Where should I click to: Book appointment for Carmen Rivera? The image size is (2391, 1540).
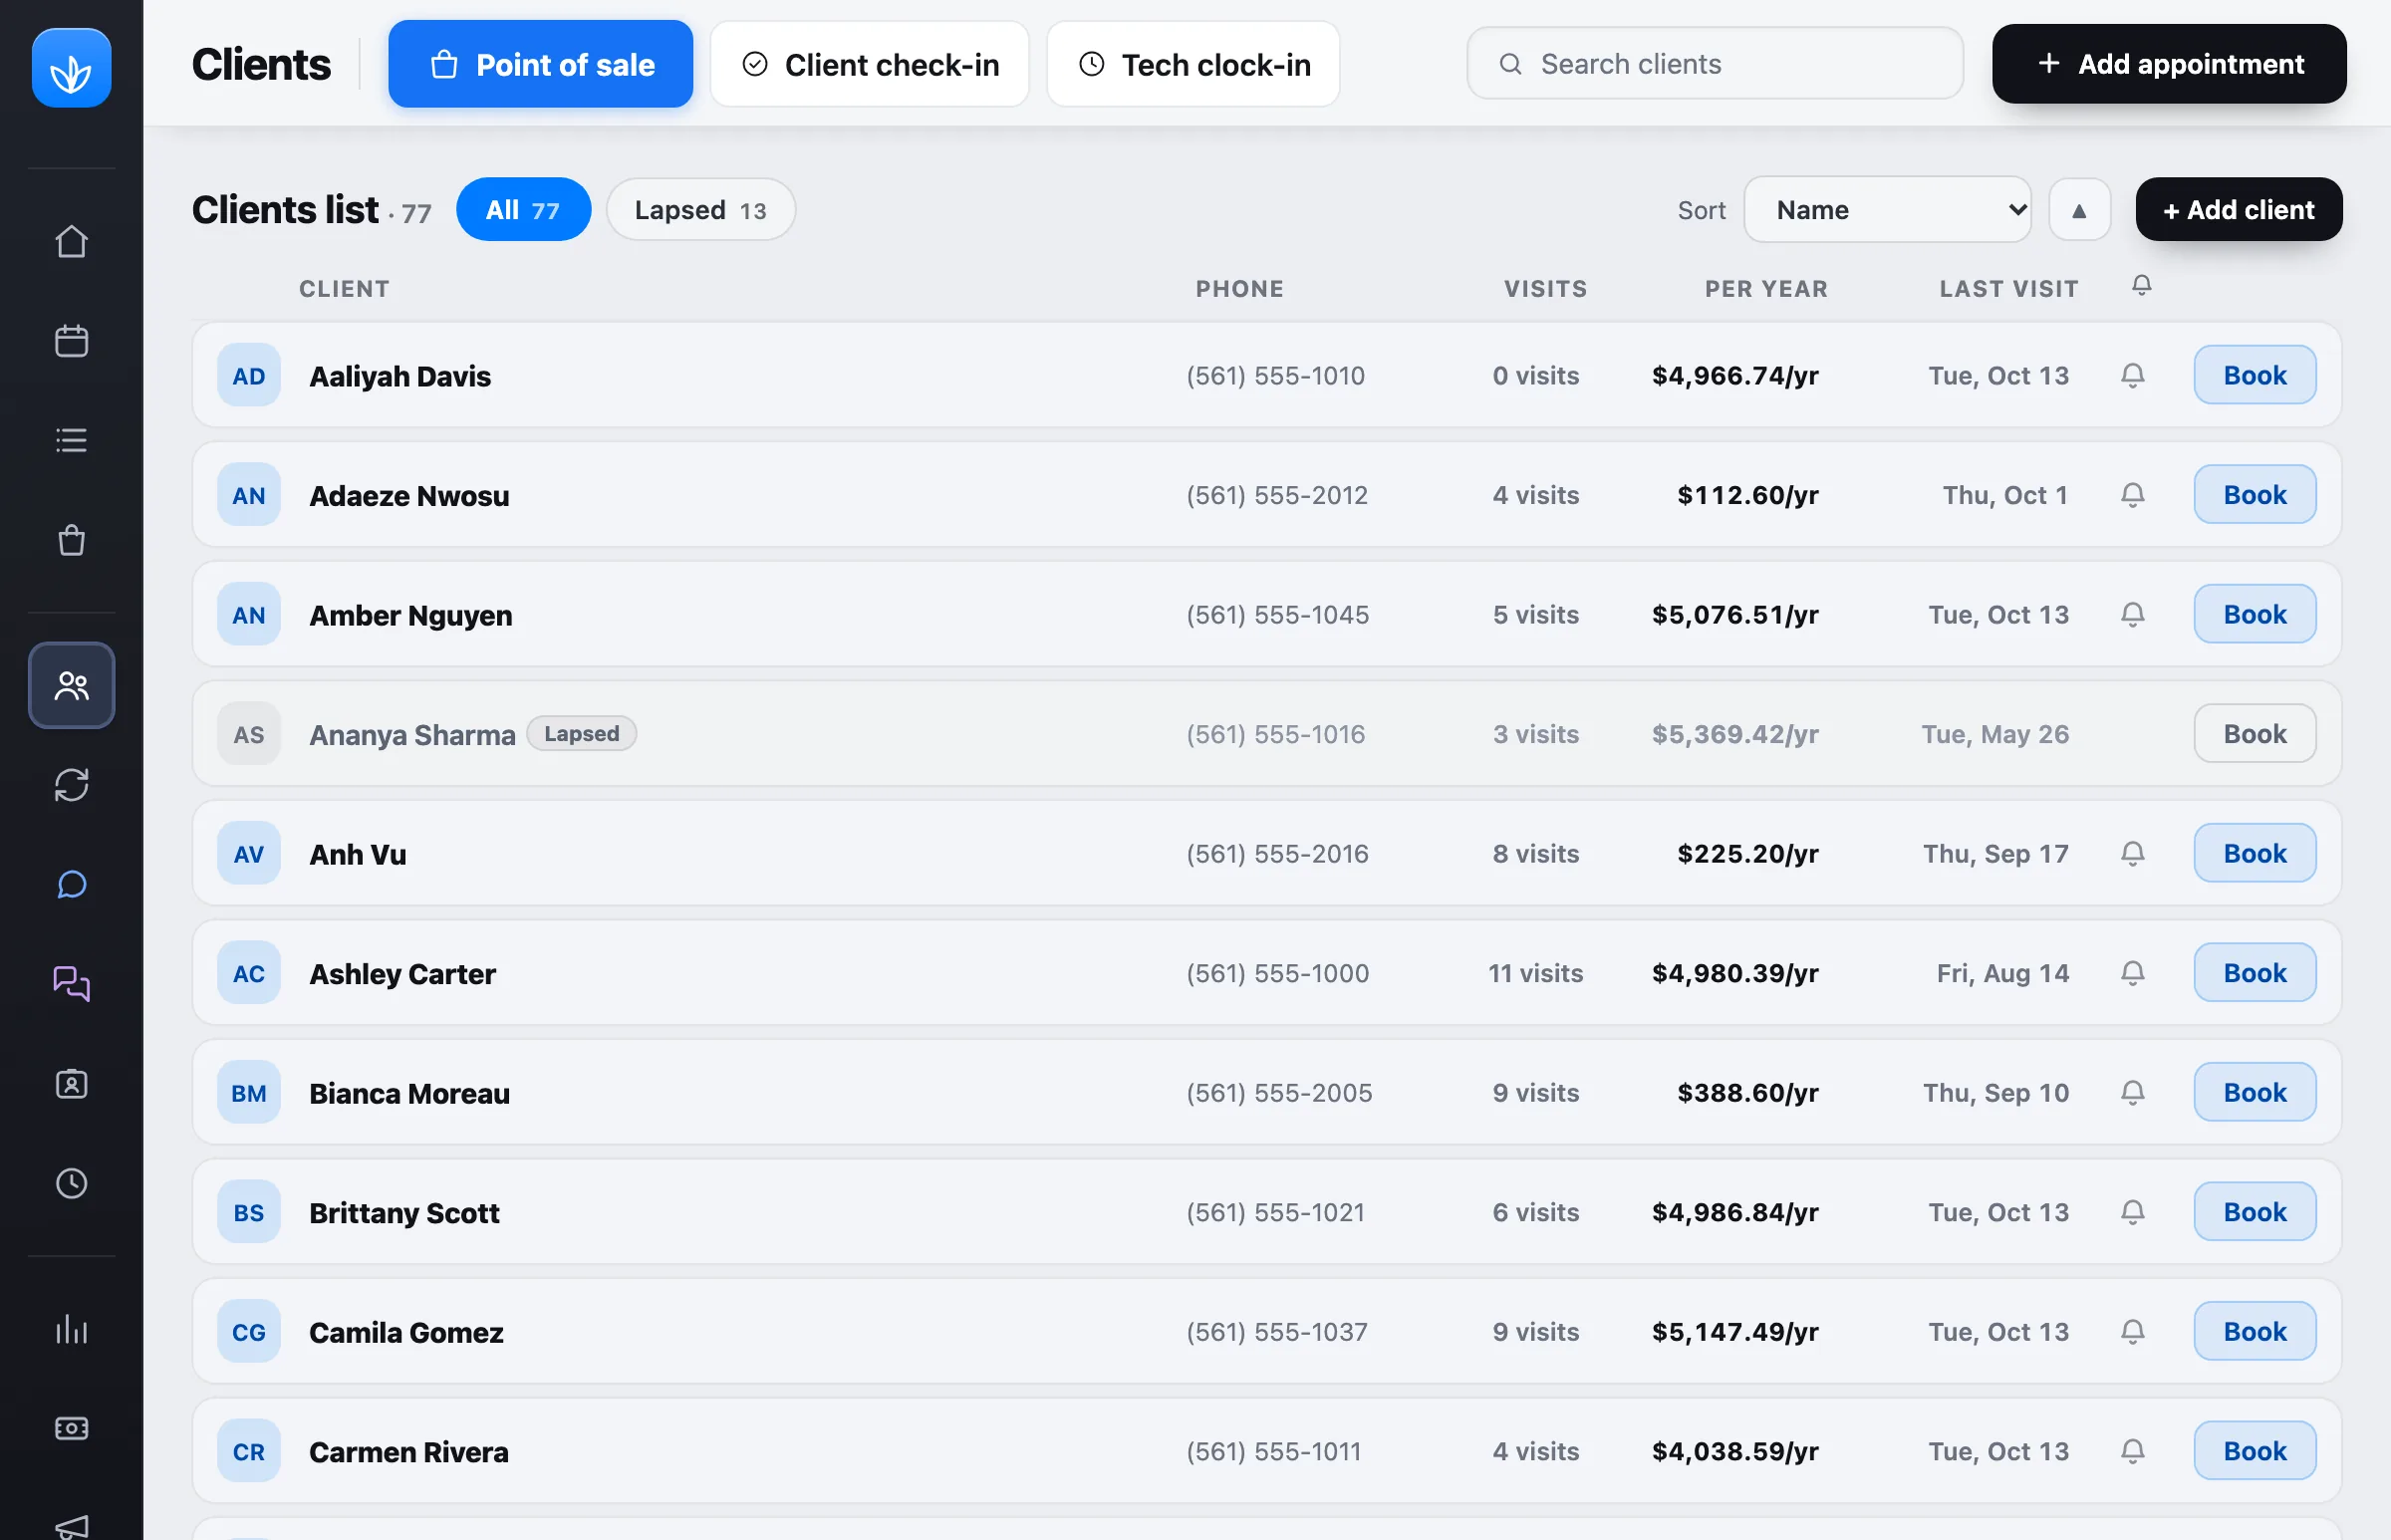(x=2254, y=1451)
